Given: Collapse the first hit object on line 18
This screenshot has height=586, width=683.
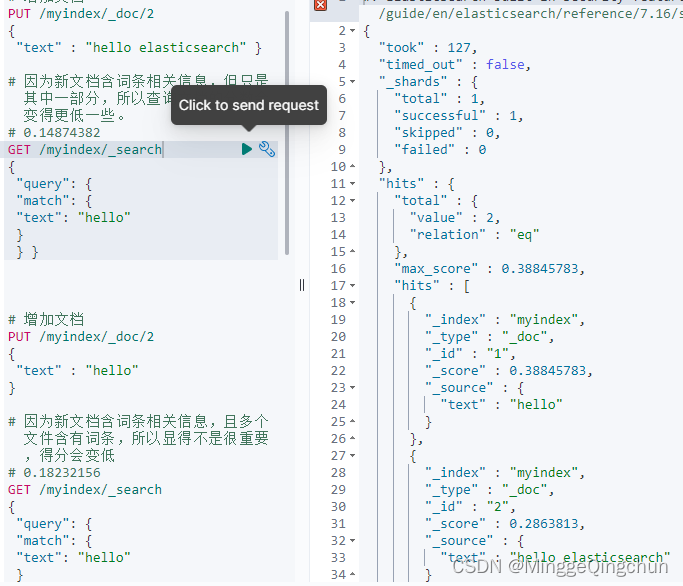Looking at the screenshot, I should click(x=352, y=303).
